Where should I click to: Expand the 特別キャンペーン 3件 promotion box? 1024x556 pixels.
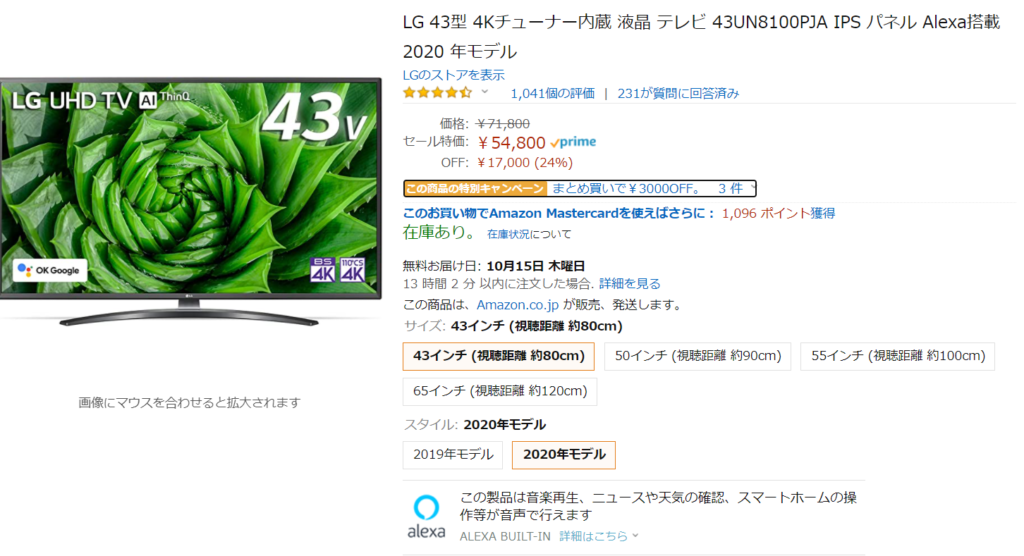[x=580, y=189]
